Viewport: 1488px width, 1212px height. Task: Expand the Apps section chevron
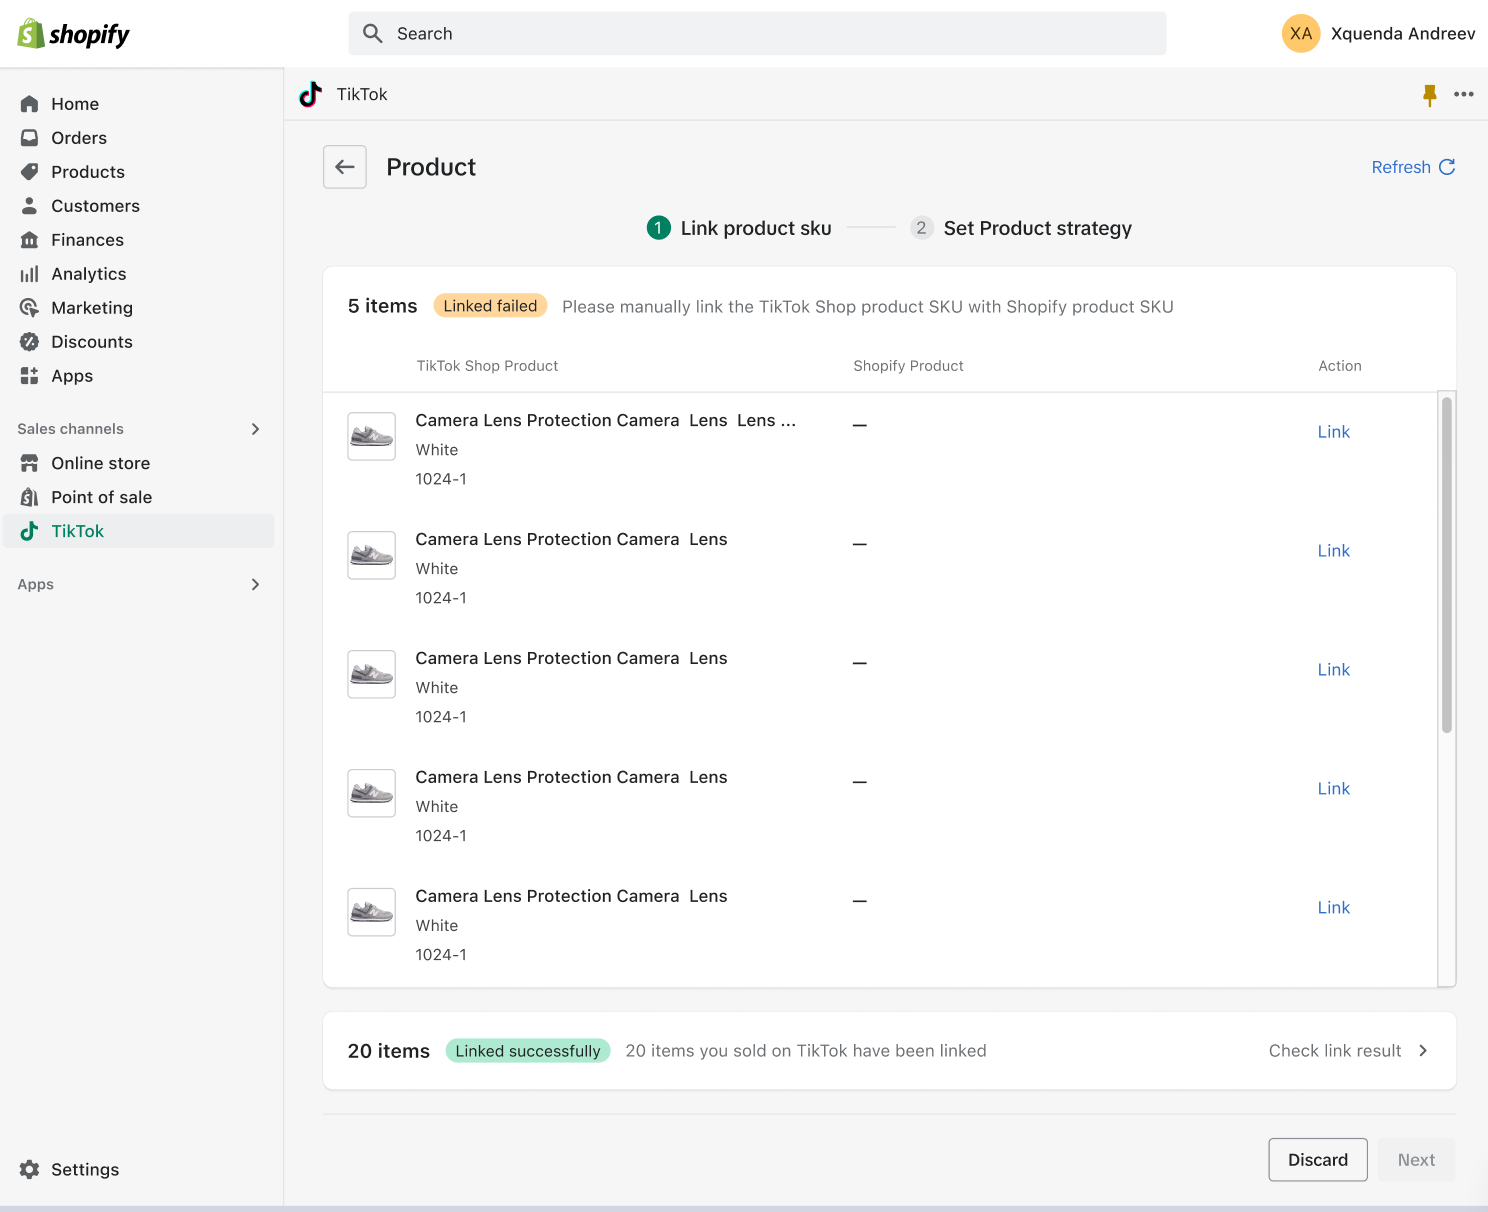point(255,584)
